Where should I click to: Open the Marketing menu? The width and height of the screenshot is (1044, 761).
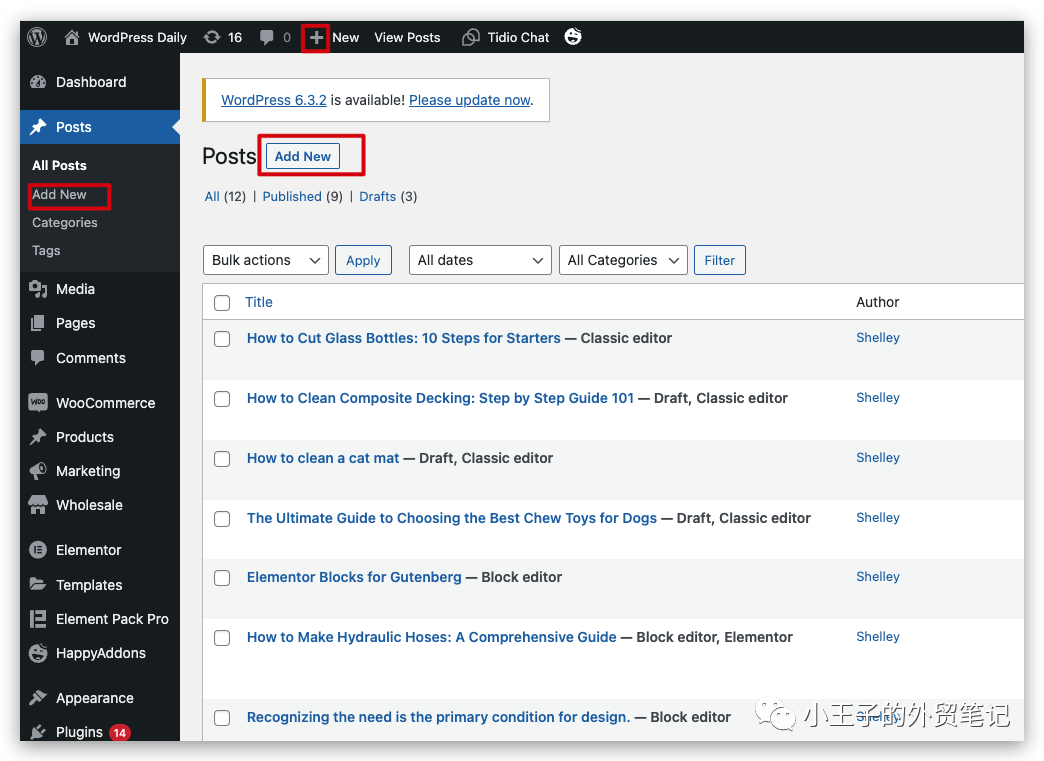click(x=100, y=471)
